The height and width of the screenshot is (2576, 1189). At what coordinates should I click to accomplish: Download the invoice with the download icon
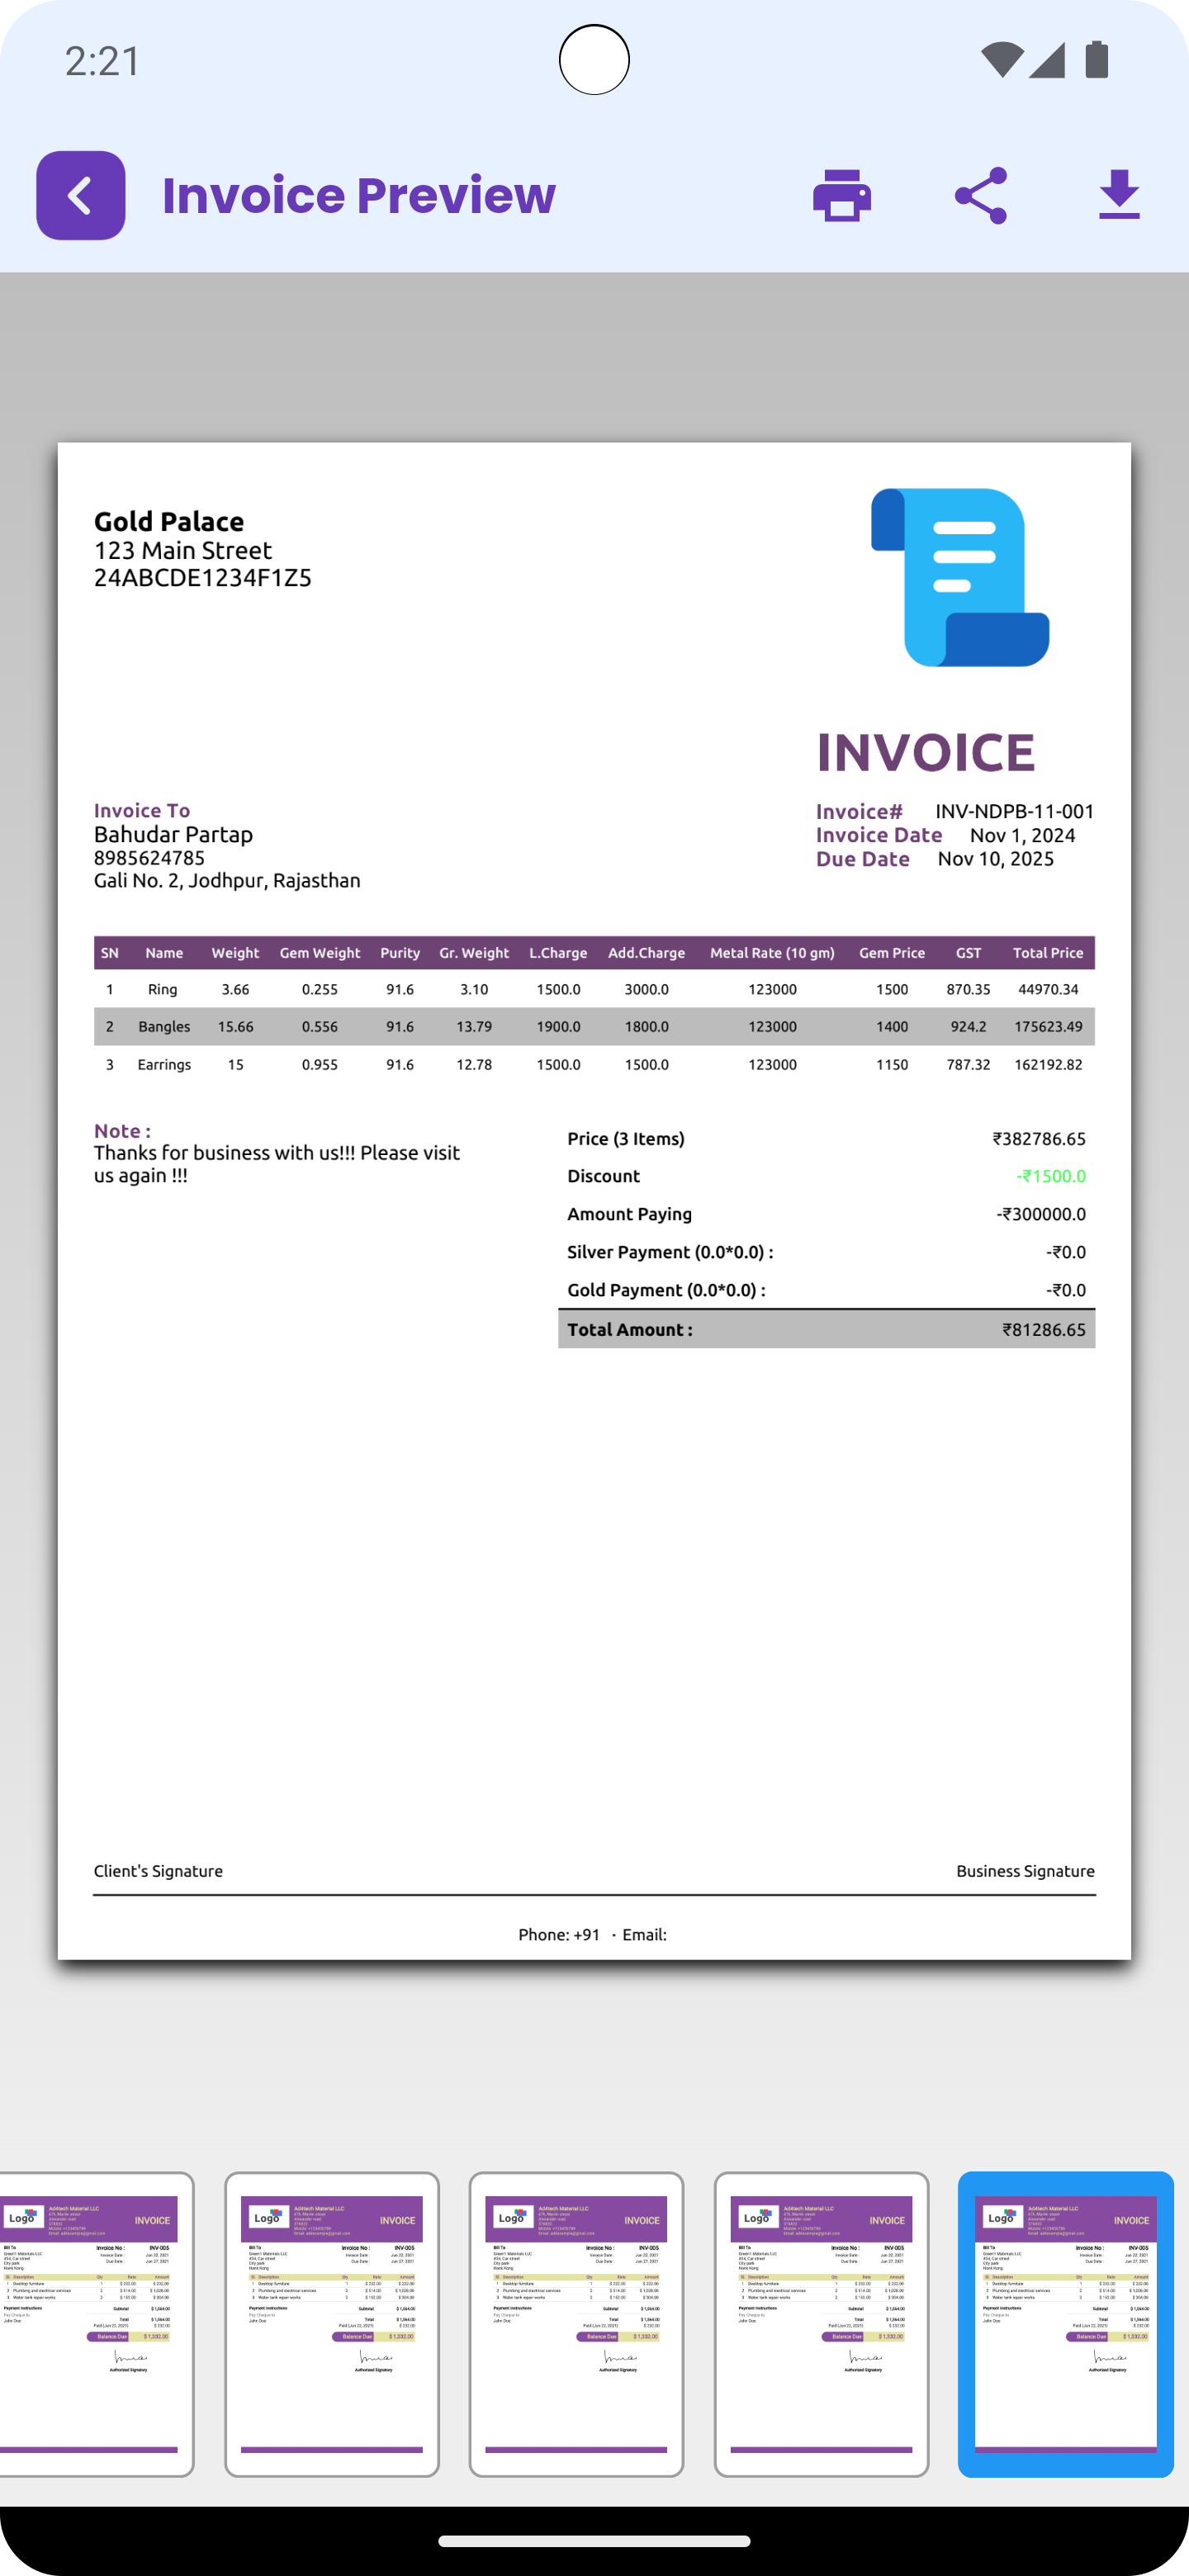pos(1118,195)
